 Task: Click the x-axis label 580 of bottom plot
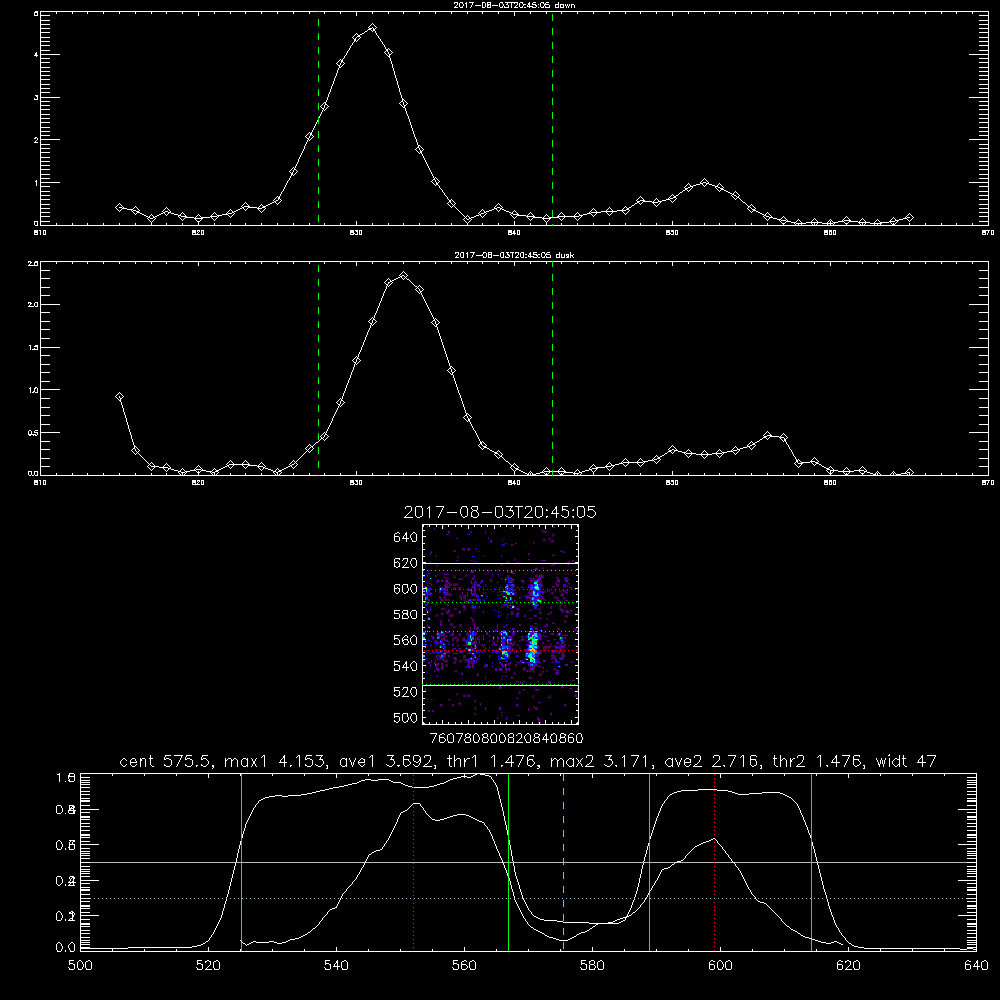(592, 966)
